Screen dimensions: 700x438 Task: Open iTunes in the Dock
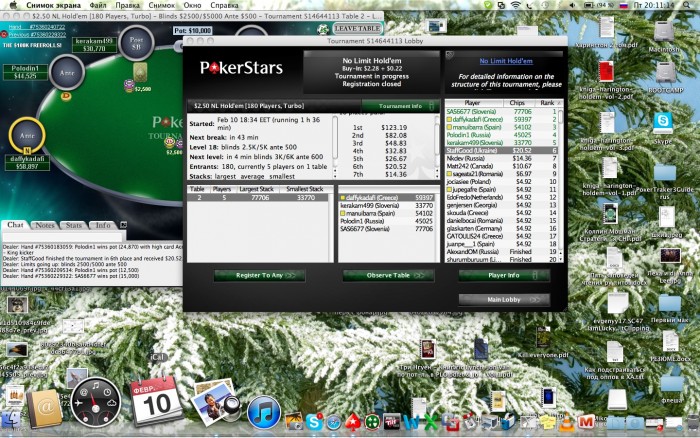click(263, 412)
